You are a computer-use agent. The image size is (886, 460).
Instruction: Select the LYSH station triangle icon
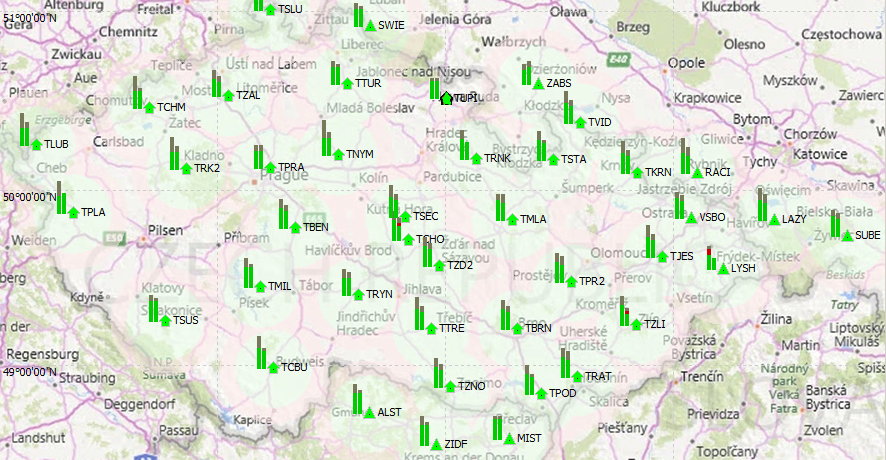click(723, 269)
